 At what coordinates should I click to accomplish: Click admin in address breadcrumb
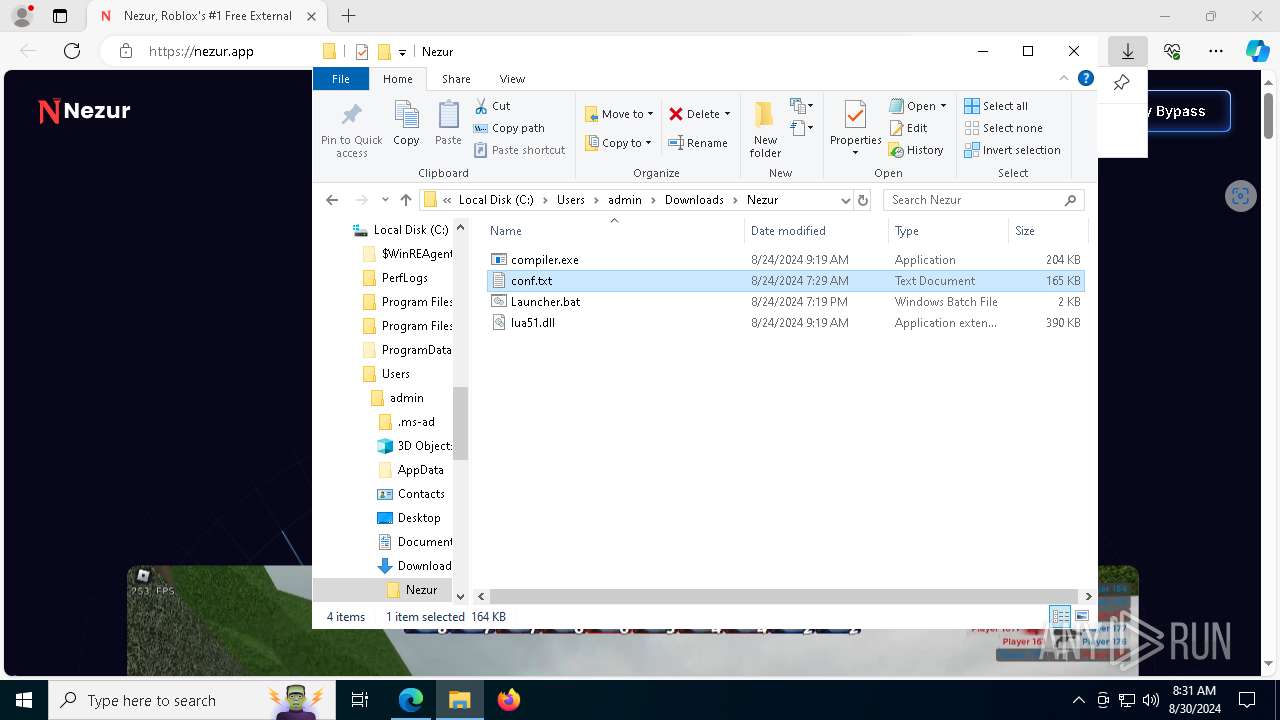point(625,200)
